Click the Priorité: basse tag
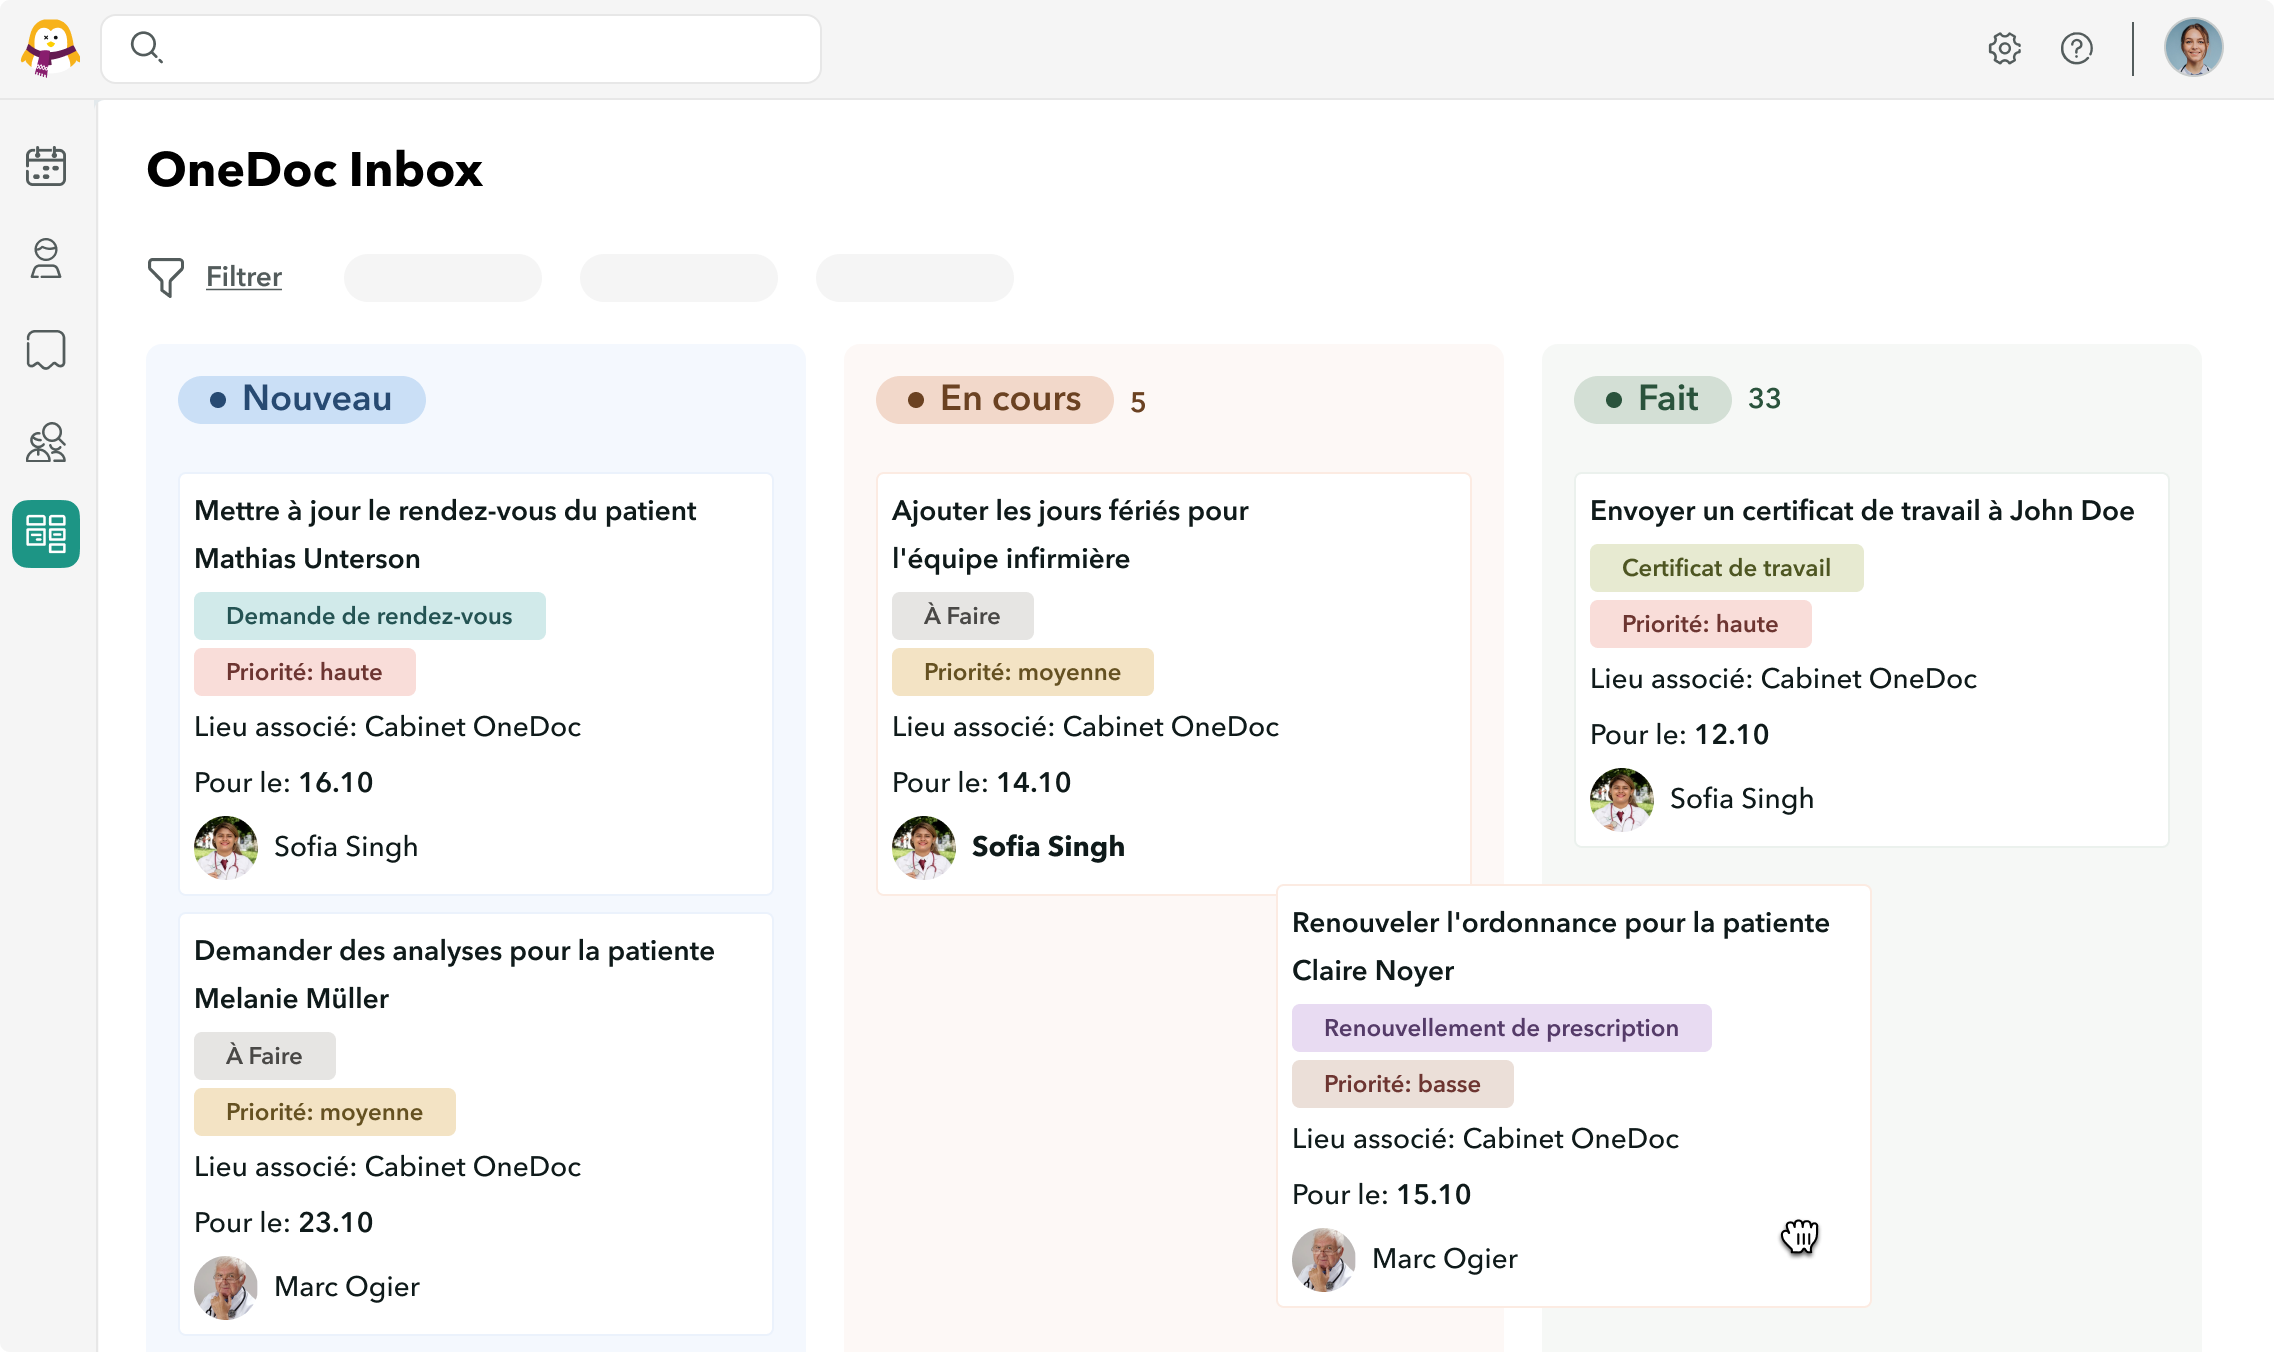This screenshot has height=1352, width=2274. (1403, 1084)
